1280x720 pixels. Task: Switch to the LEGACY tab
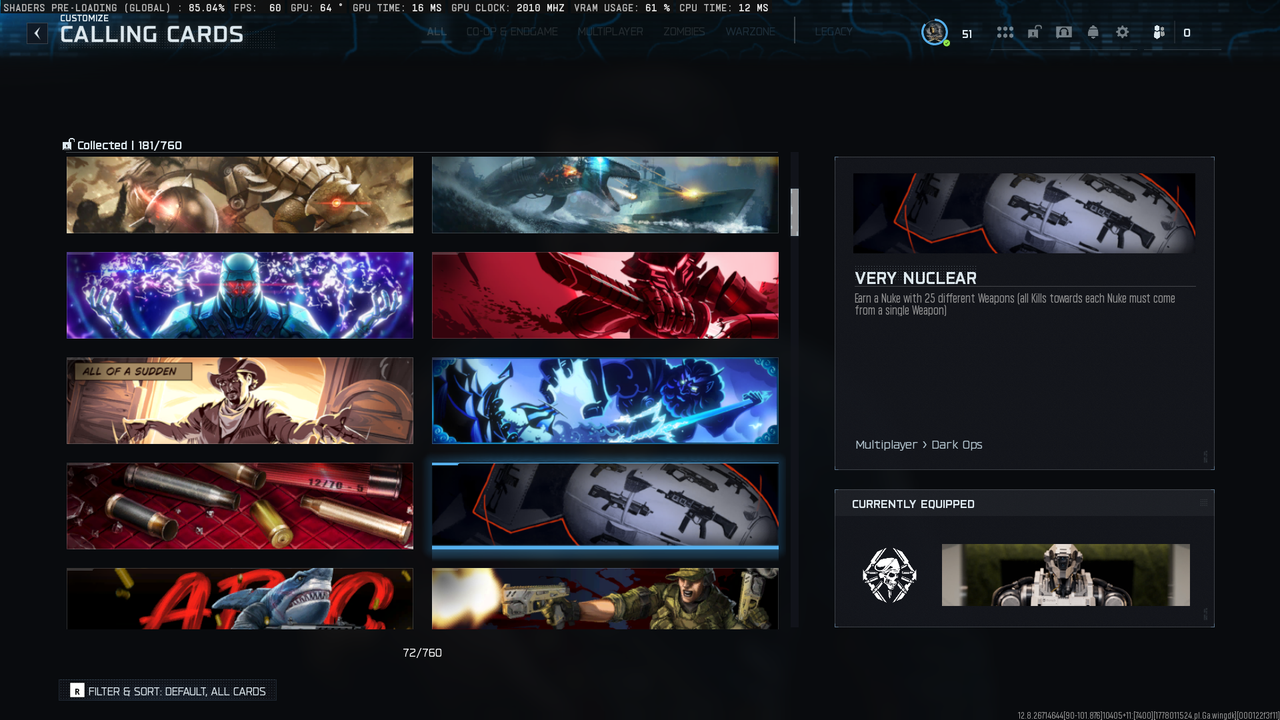point(834,32)
